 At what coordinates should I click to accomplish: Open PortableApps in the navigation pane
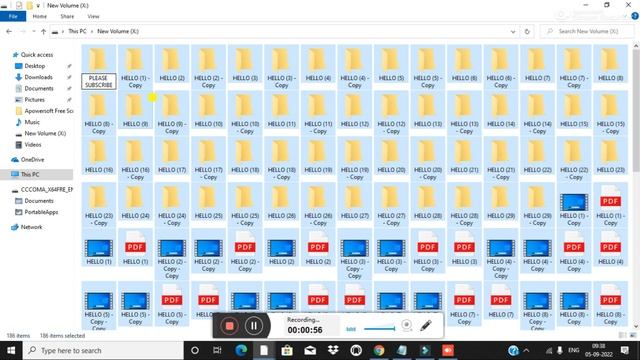(41, 212)
